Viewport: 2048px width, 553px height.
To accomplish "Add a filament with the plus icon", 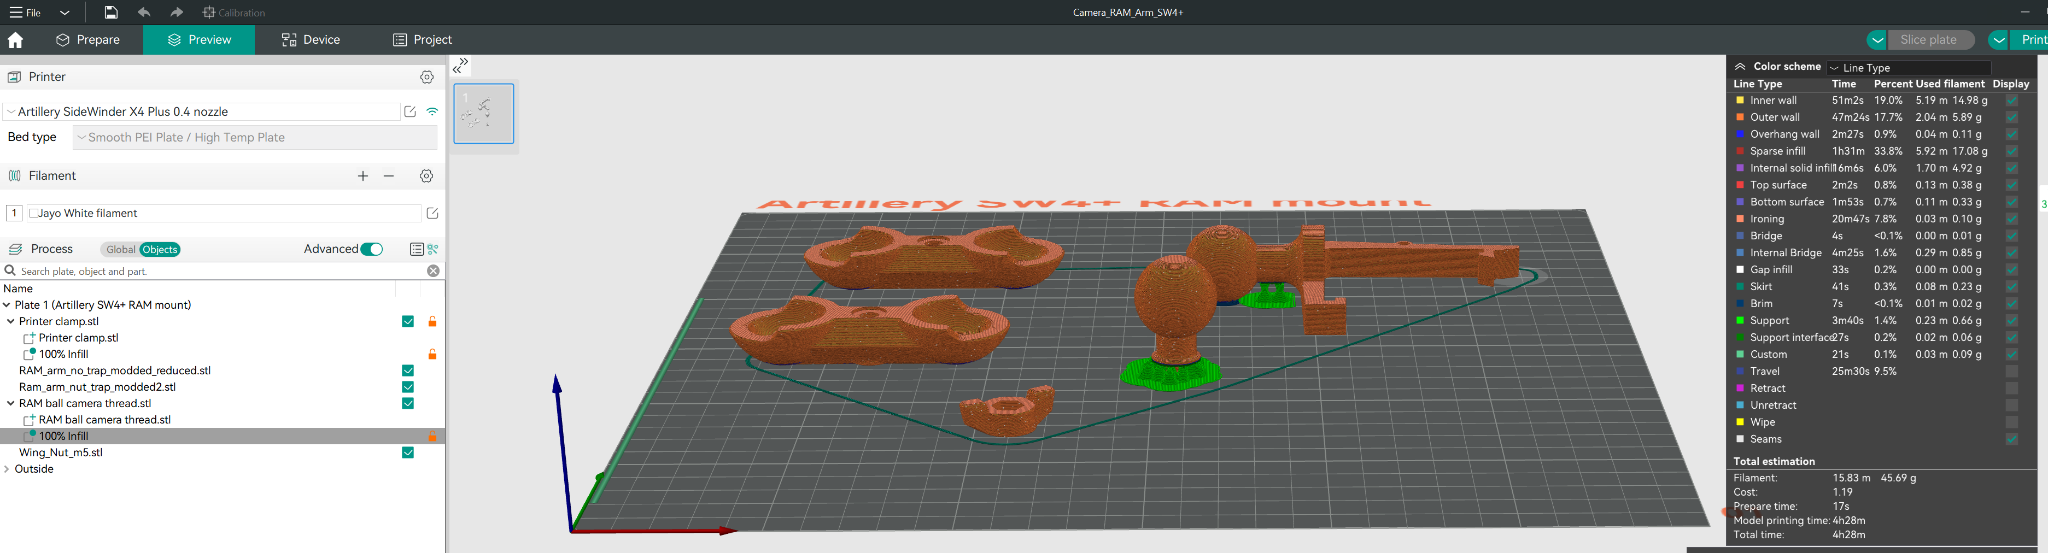I will [x=363, y=176].
